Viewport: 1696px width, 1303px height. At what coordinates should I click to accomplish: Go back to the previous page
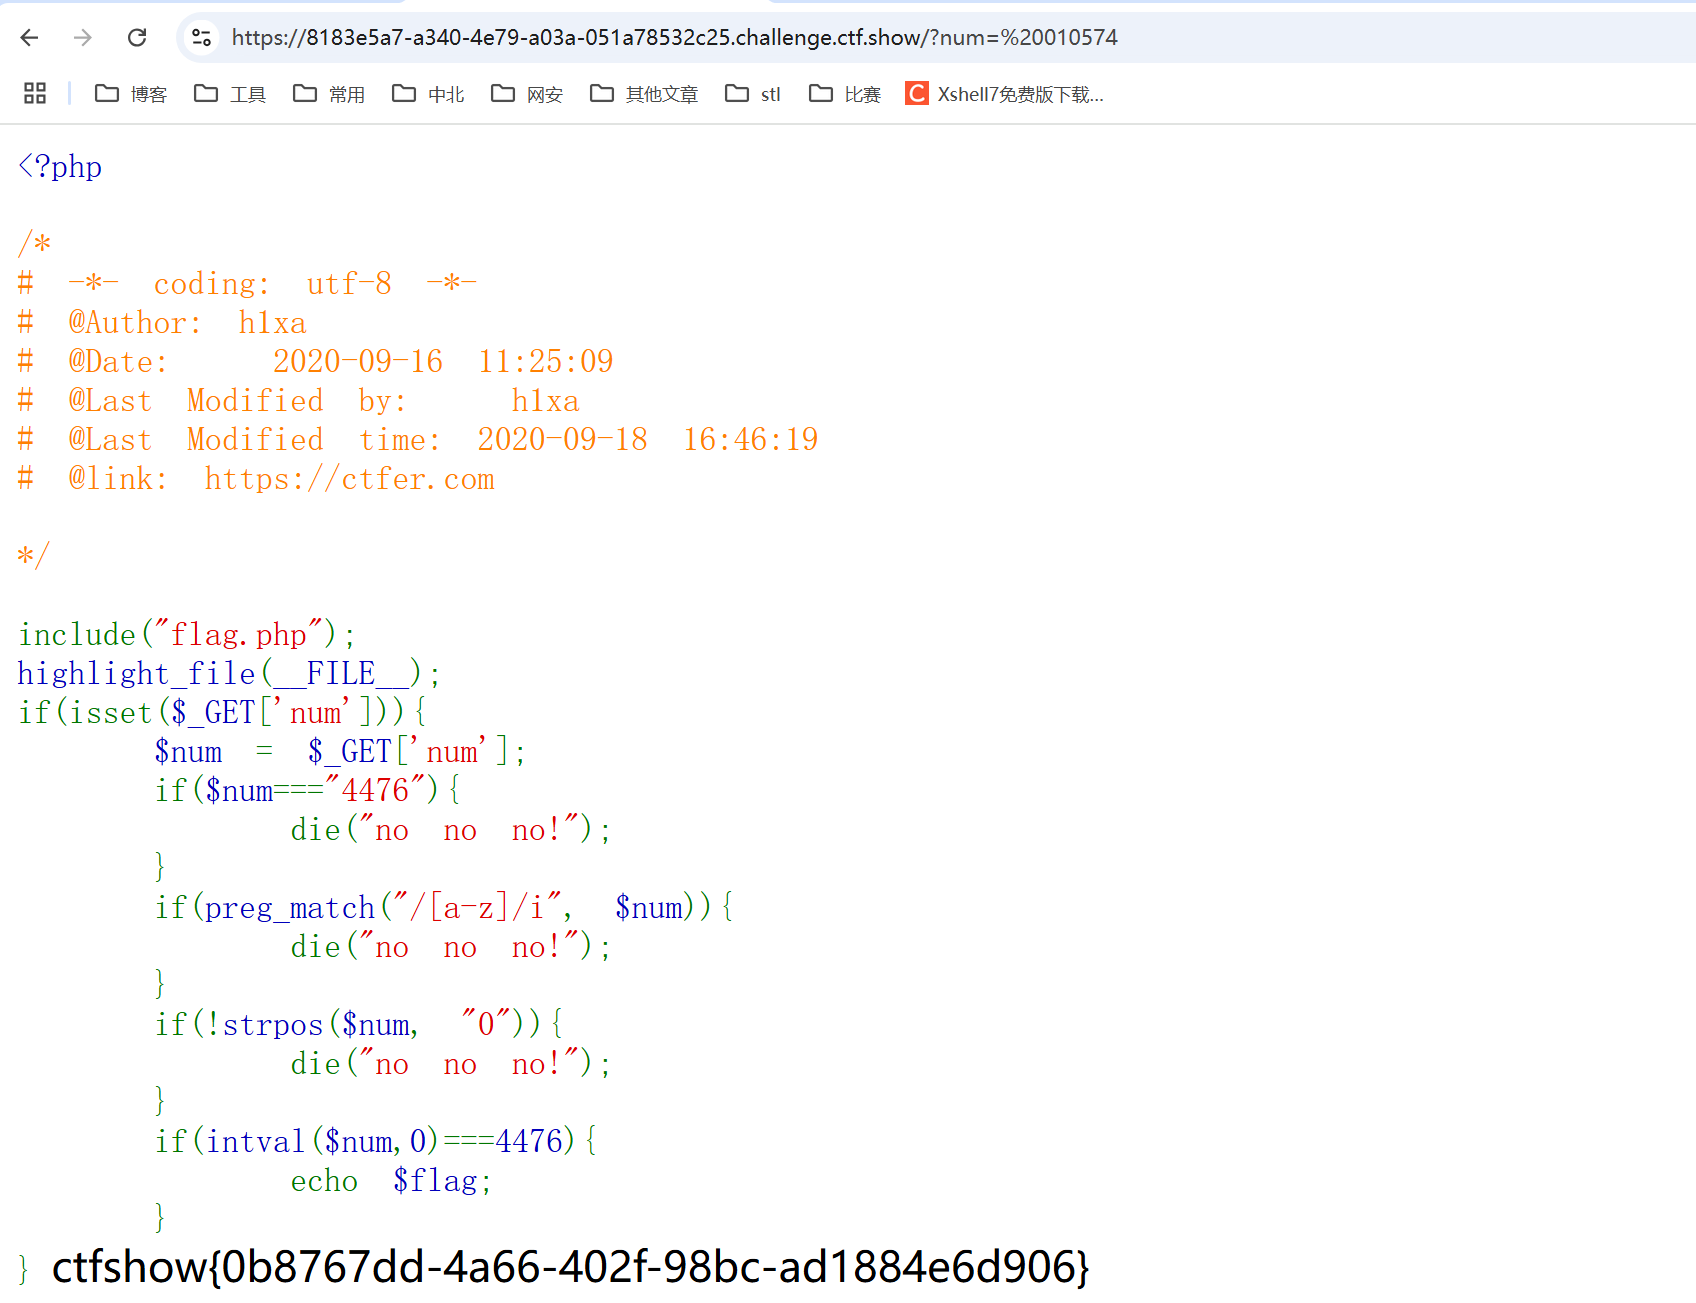coord(29,38)
